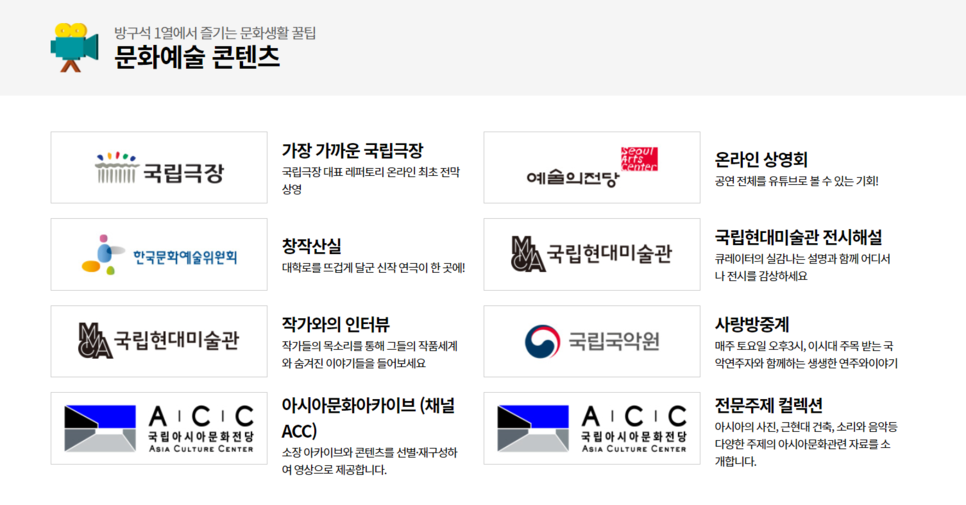Open the ACC logo card beside 아시아문화아카이브

click(159, 428)
